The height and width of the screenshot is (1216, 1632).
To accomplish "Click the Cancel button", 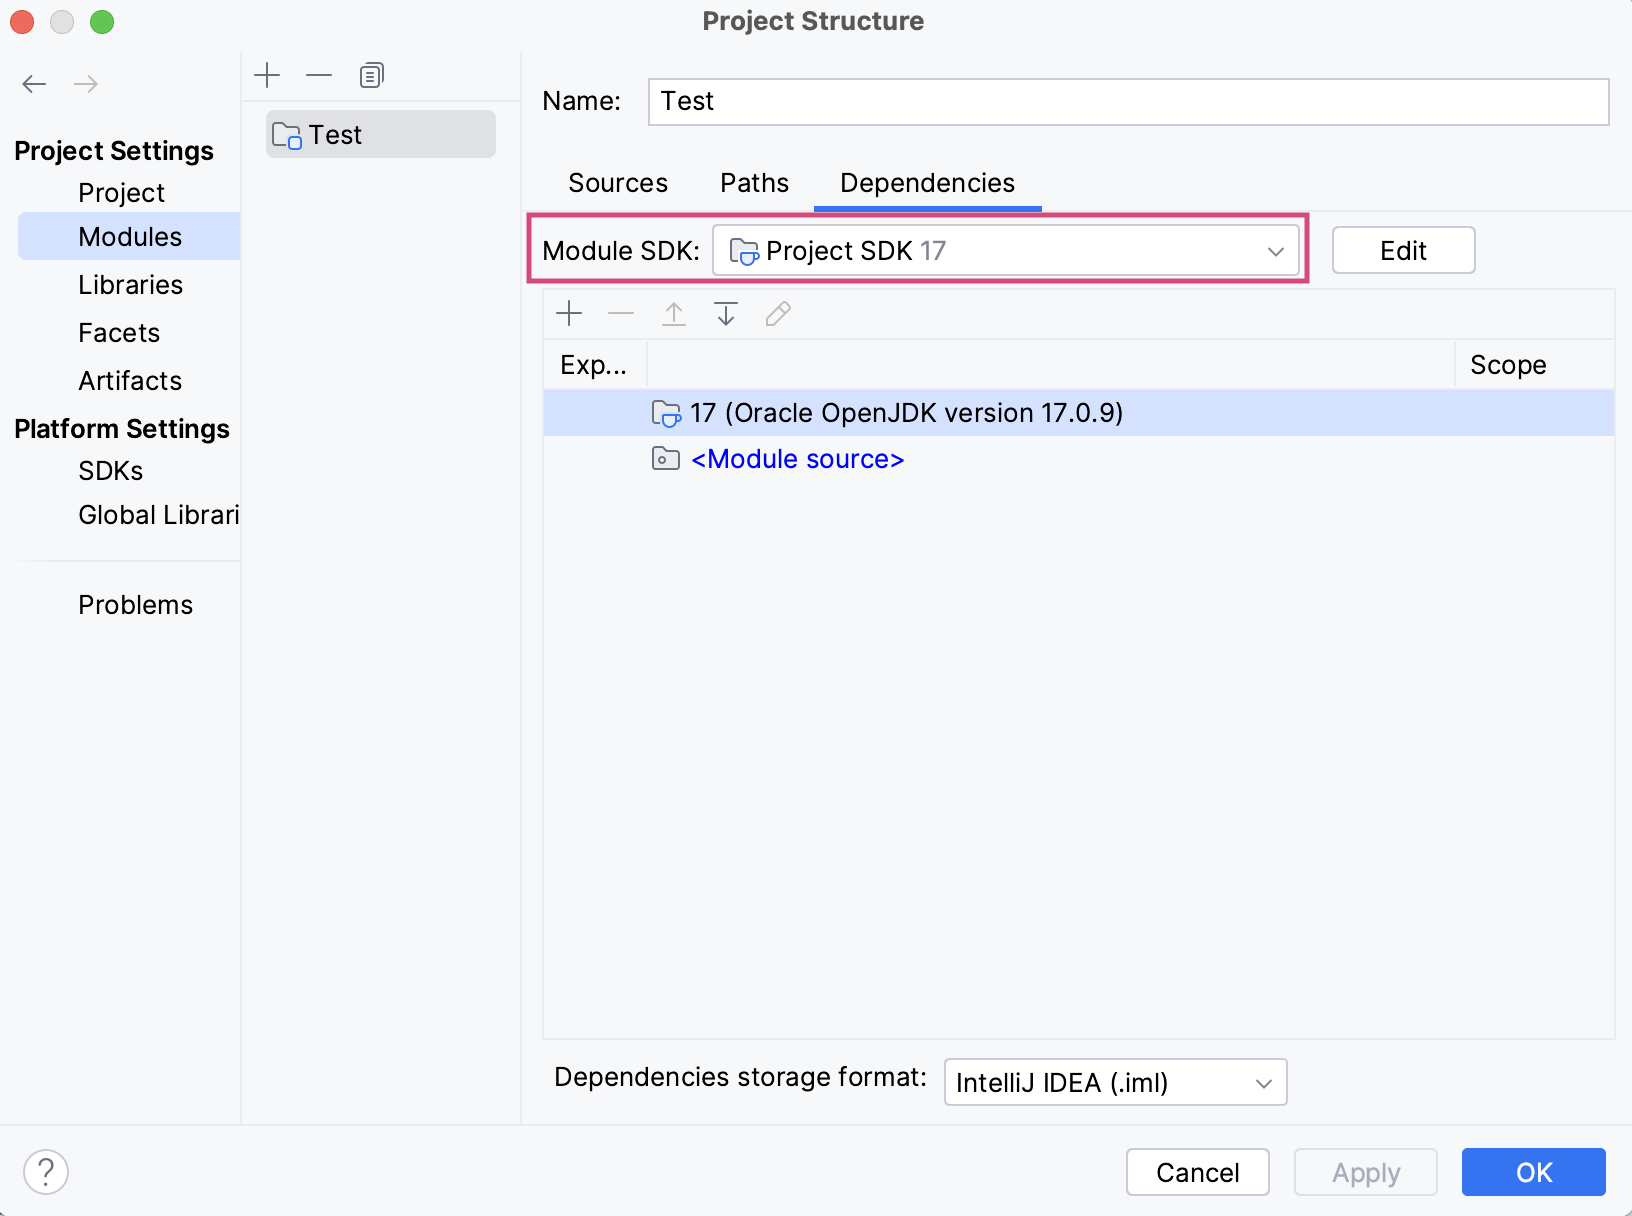I will pyautogui.click(x=1198, y=1172).
